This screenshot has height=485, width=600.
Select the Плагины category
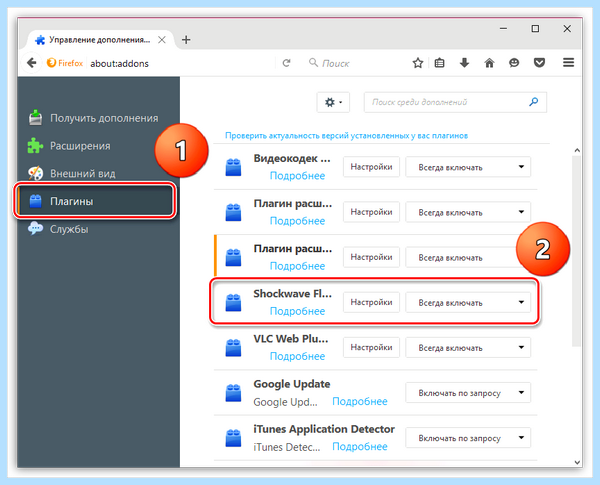(x=95, y=201)
